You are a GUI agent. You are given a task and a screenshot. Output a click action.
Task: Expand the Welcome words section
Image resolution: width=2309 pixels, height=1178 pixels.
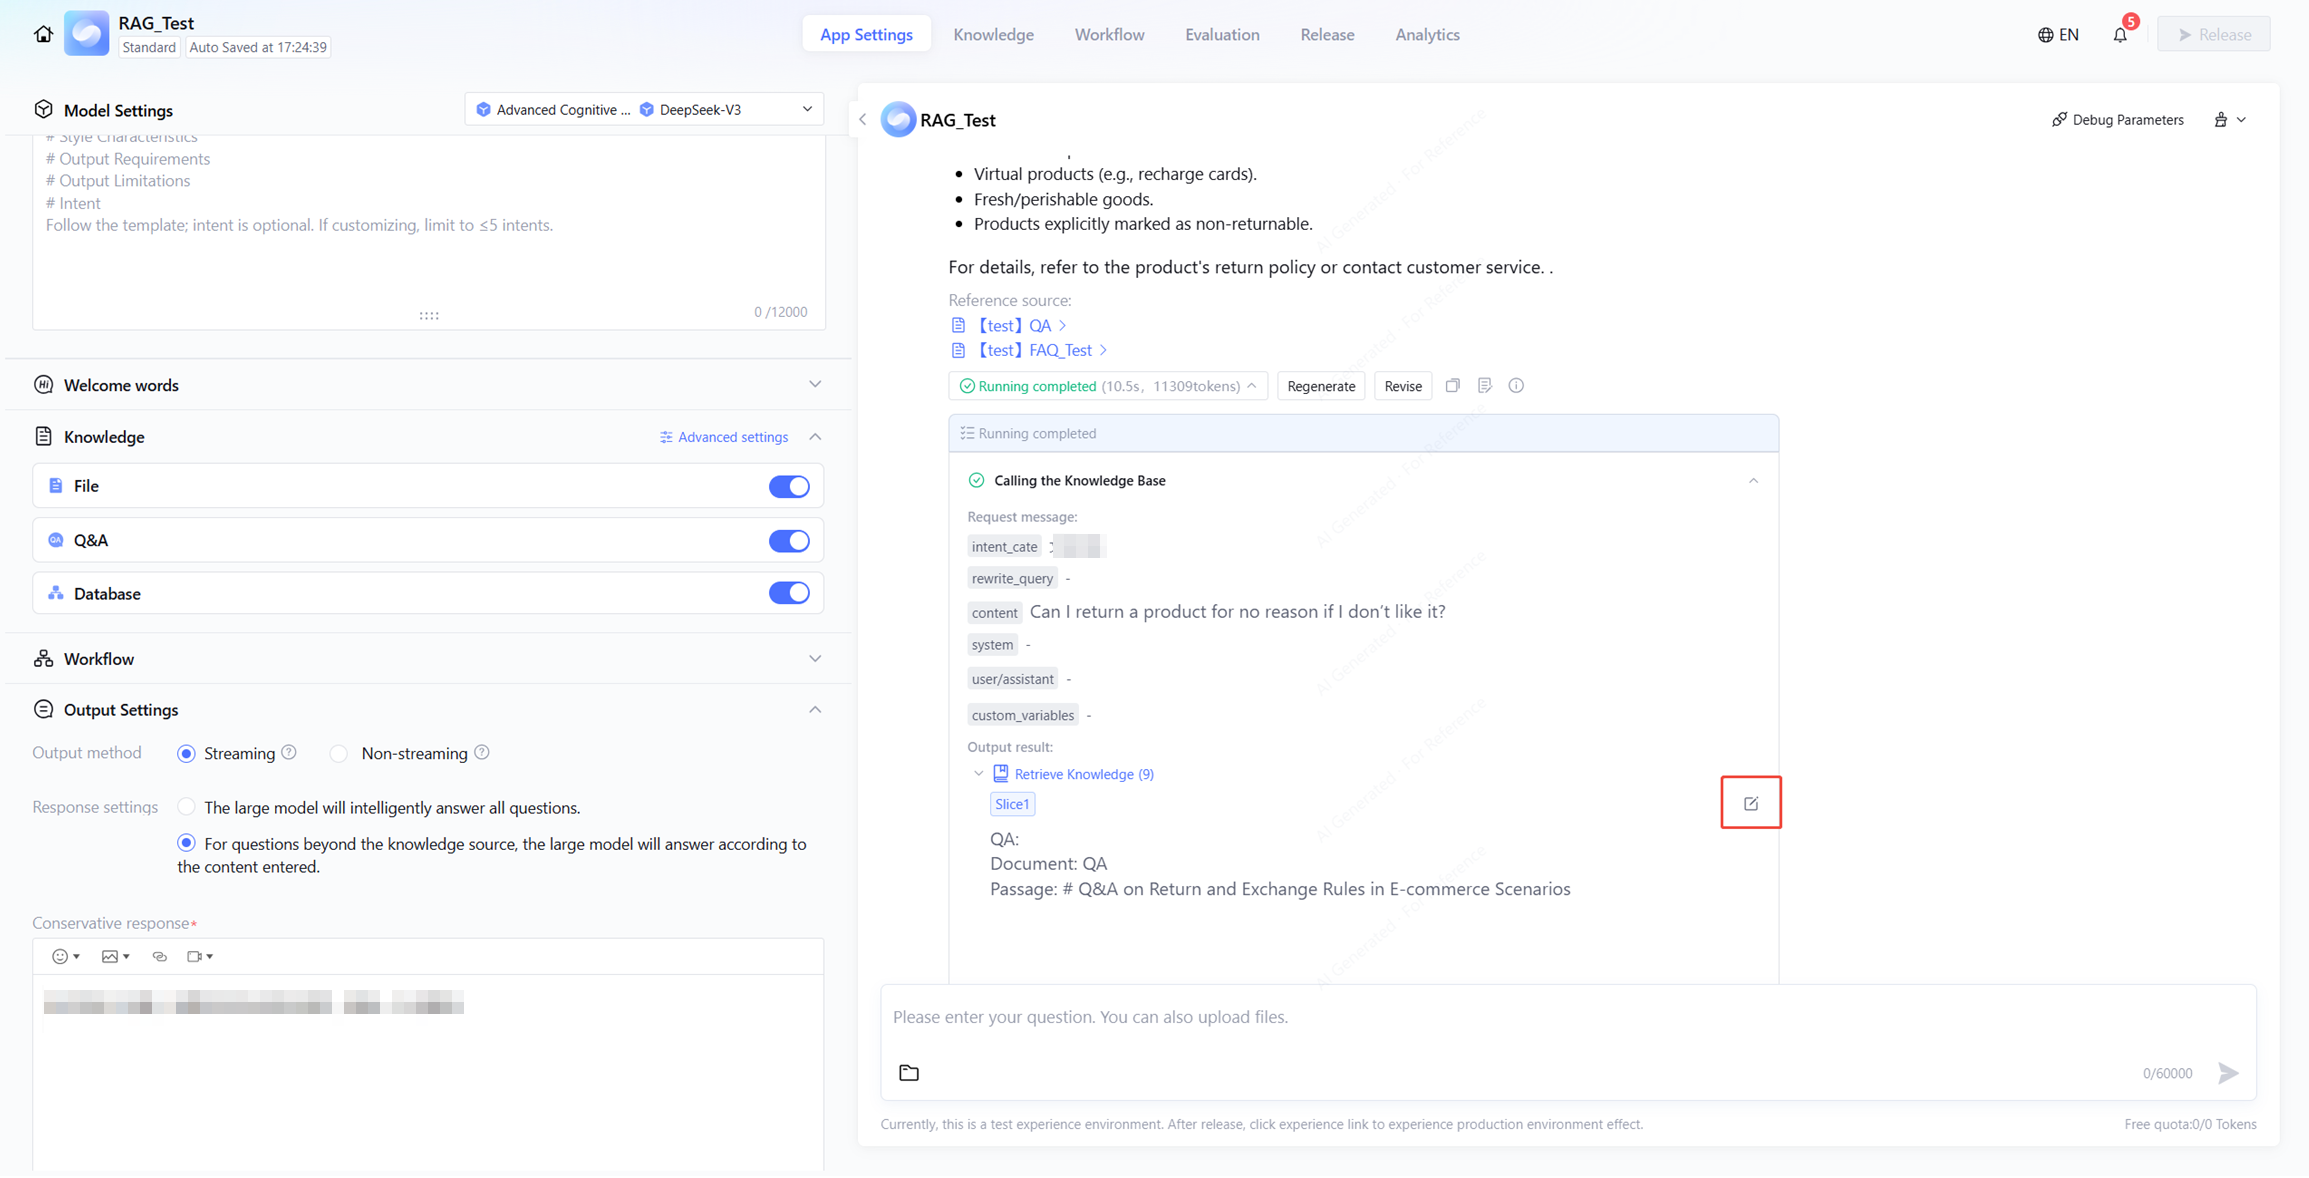(x=814, y=385)
